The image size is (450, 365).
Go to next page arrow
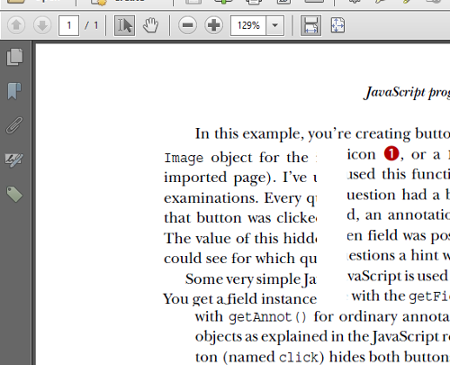42,25
